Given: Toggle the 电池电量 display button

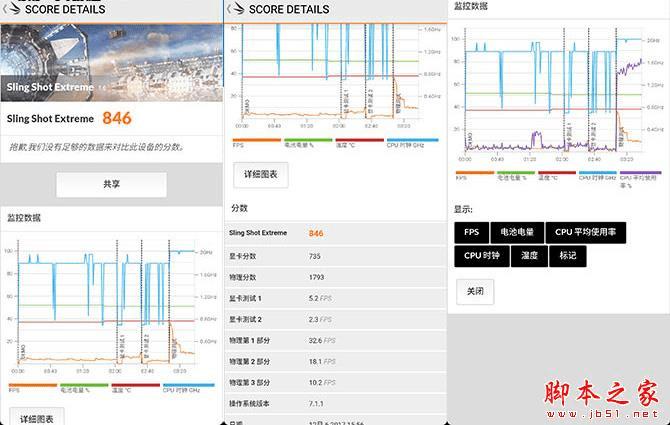Looking at the screenshot, I should tap(517, 232).
